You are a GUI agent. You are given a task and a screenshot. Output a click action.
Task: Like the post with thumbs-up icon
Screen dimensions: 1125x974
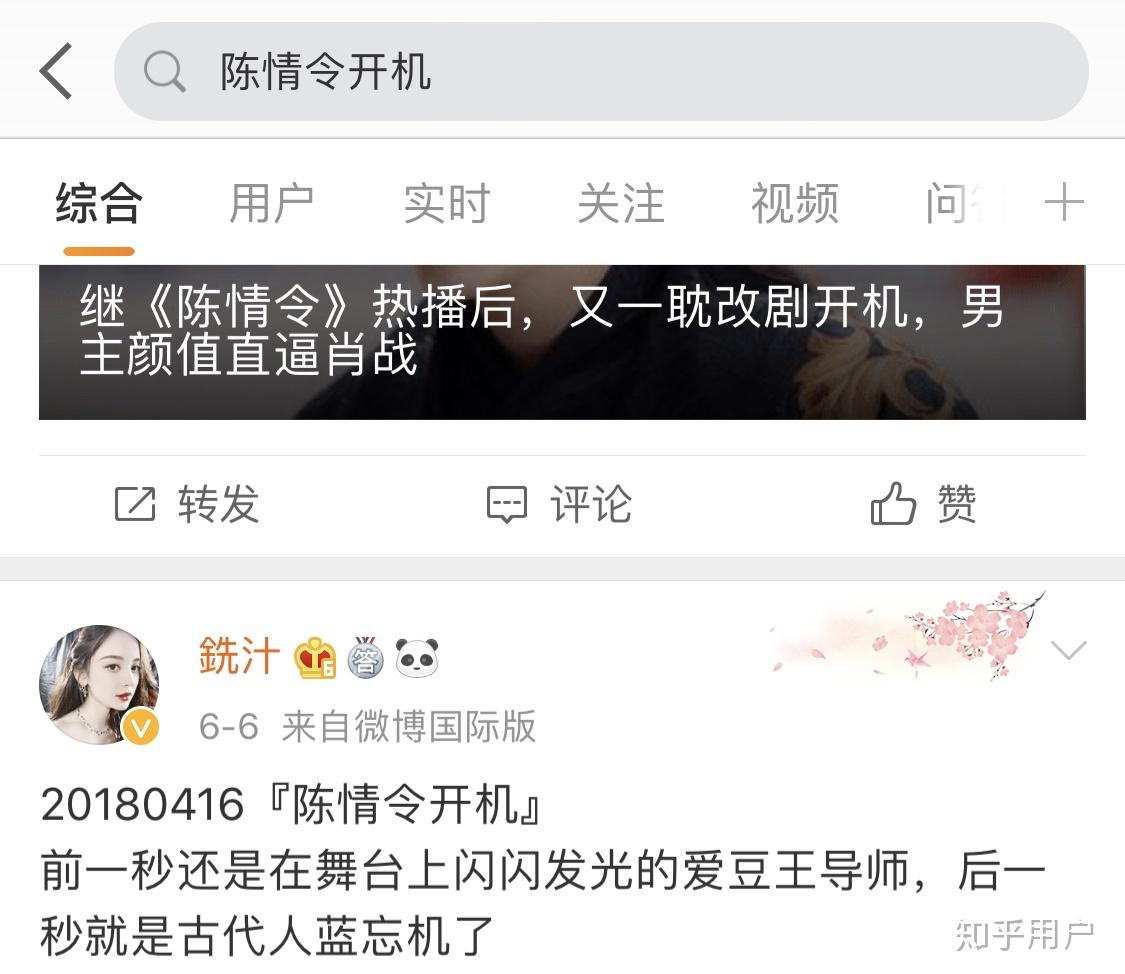point(893,503)
